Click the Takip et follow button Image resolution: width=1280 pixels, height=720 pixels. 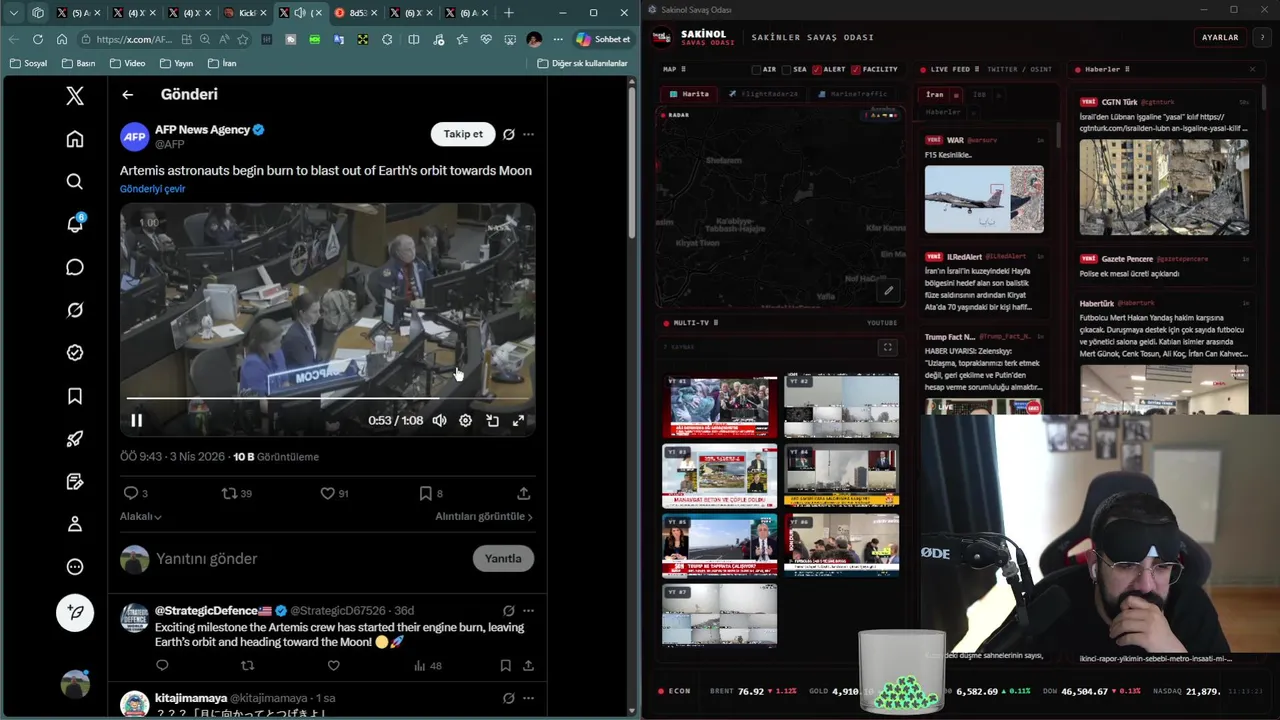coord(463,134)
